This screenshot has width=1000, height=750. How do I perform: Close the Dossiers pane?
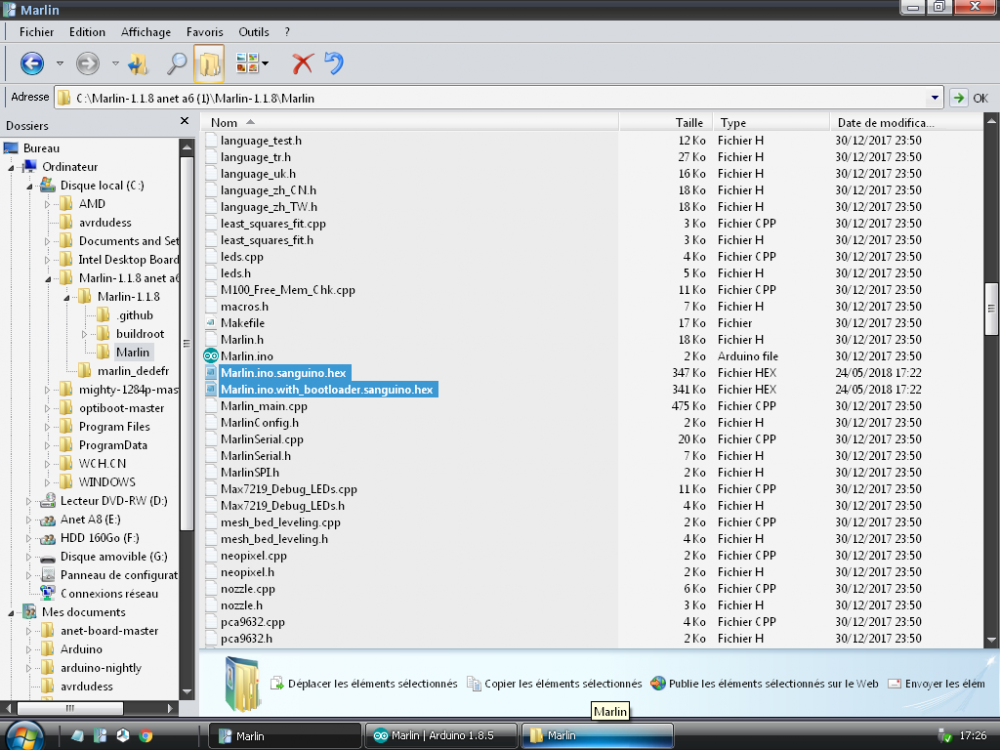click(184, 121)
